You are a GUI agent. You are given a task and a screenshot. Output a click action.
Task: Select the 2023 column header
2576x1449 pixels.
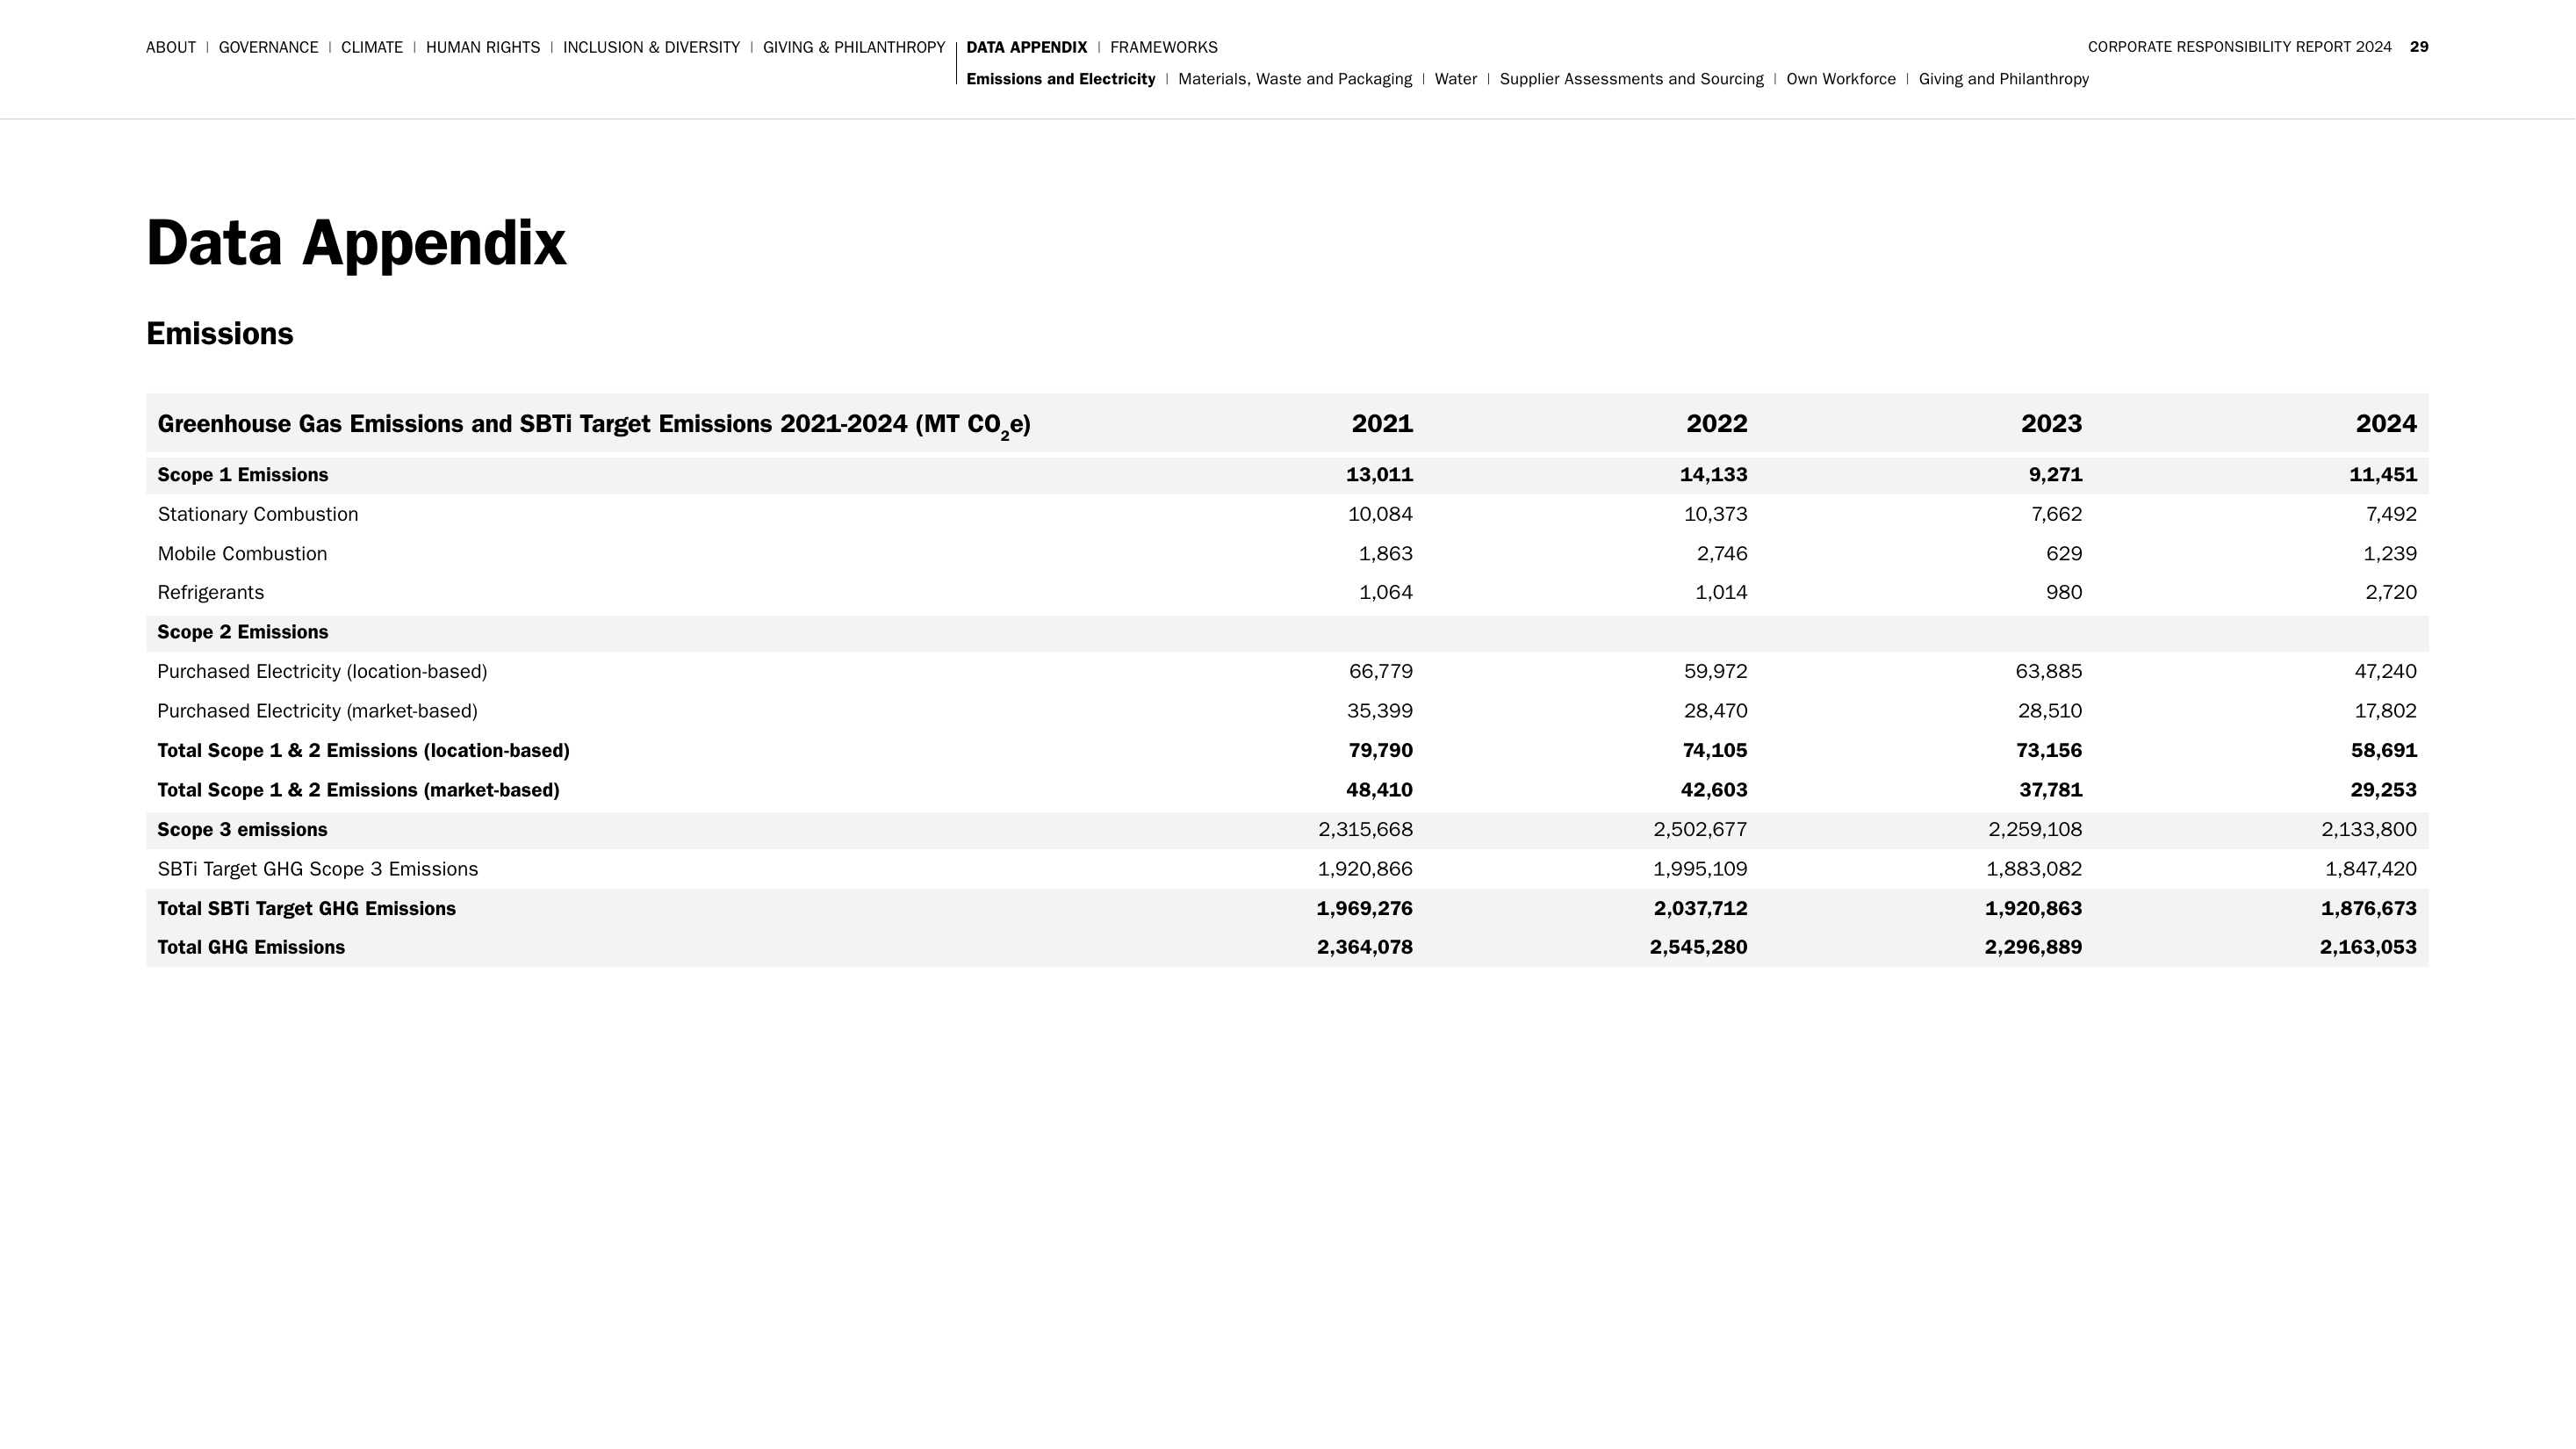point(2052,424)
